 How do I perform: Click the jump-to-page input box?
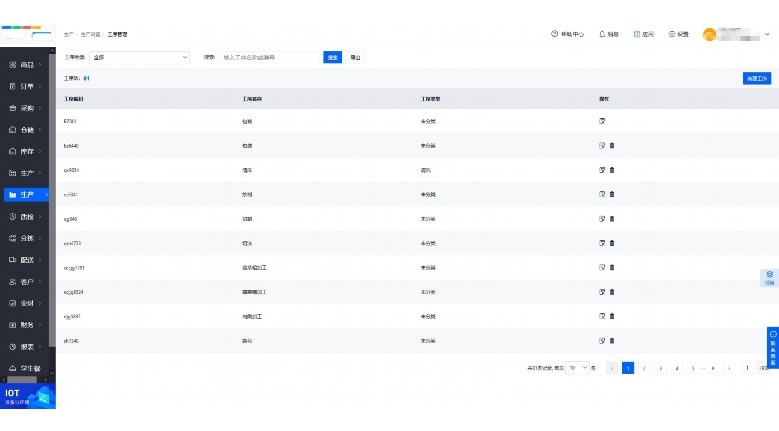(x=747, y=368)
